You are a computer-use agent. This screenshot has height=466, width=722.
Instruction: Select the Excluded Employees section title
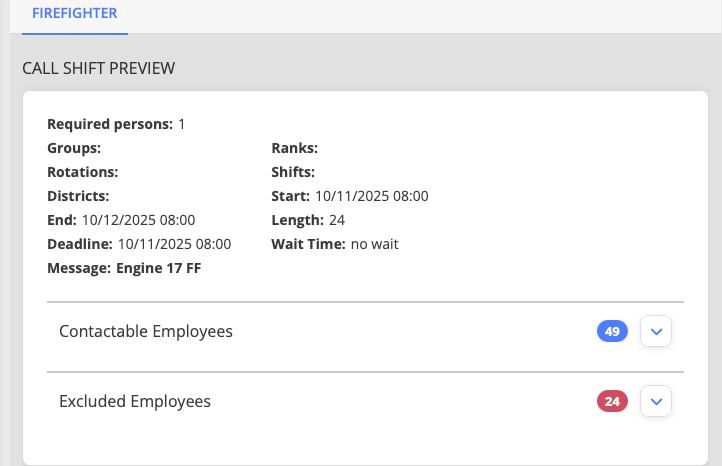pos(135,402)
